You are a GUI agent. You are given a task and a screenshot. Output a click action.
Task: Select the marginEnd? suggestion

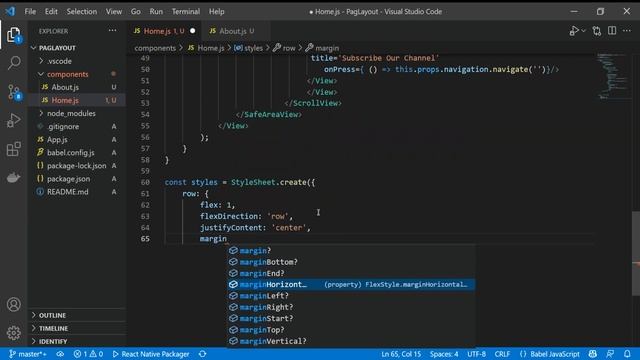351,273
